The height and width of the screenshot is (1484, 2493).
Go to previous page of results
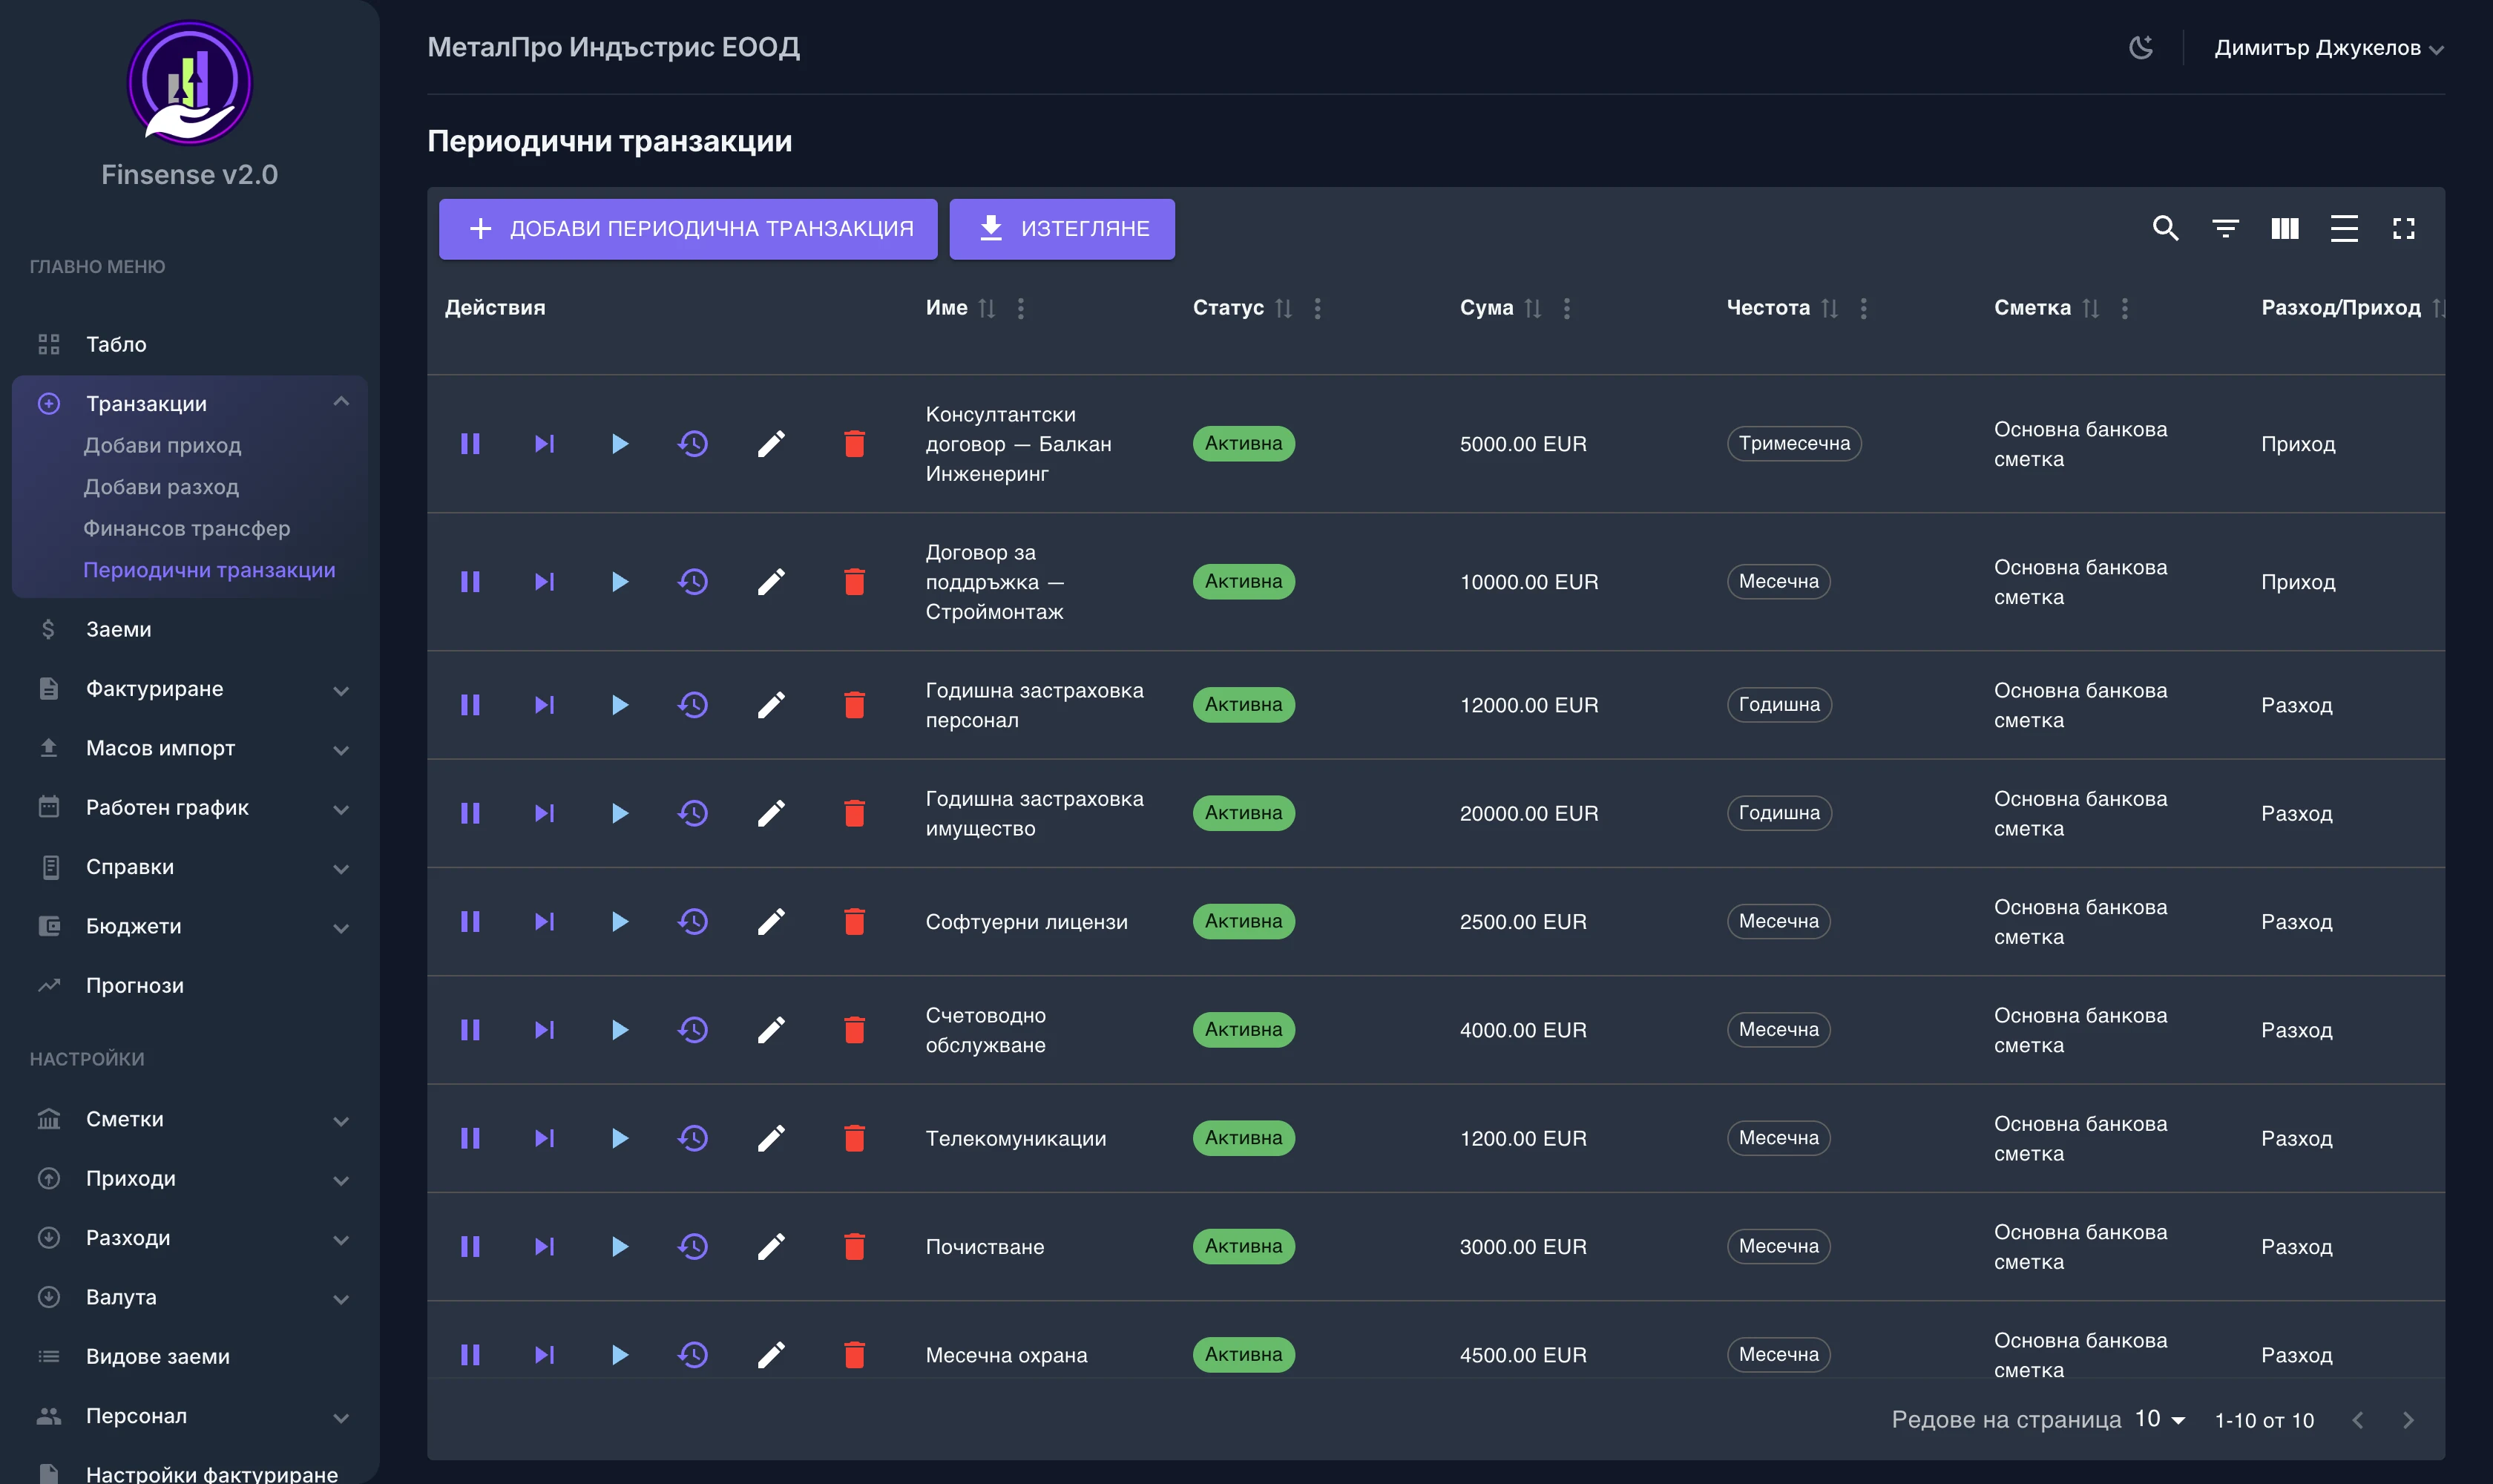pos(2358,1420)
